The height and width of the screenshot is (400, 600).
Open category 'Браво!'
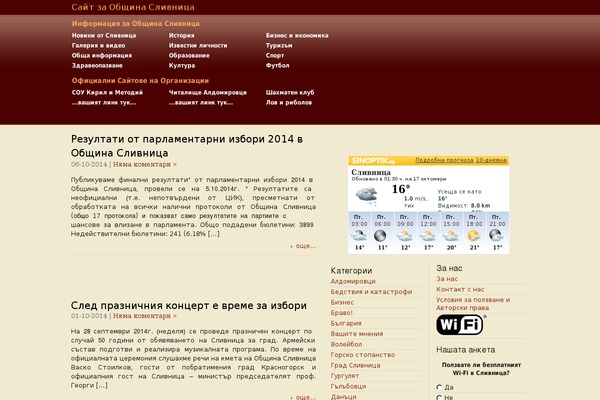coord(341,313)
